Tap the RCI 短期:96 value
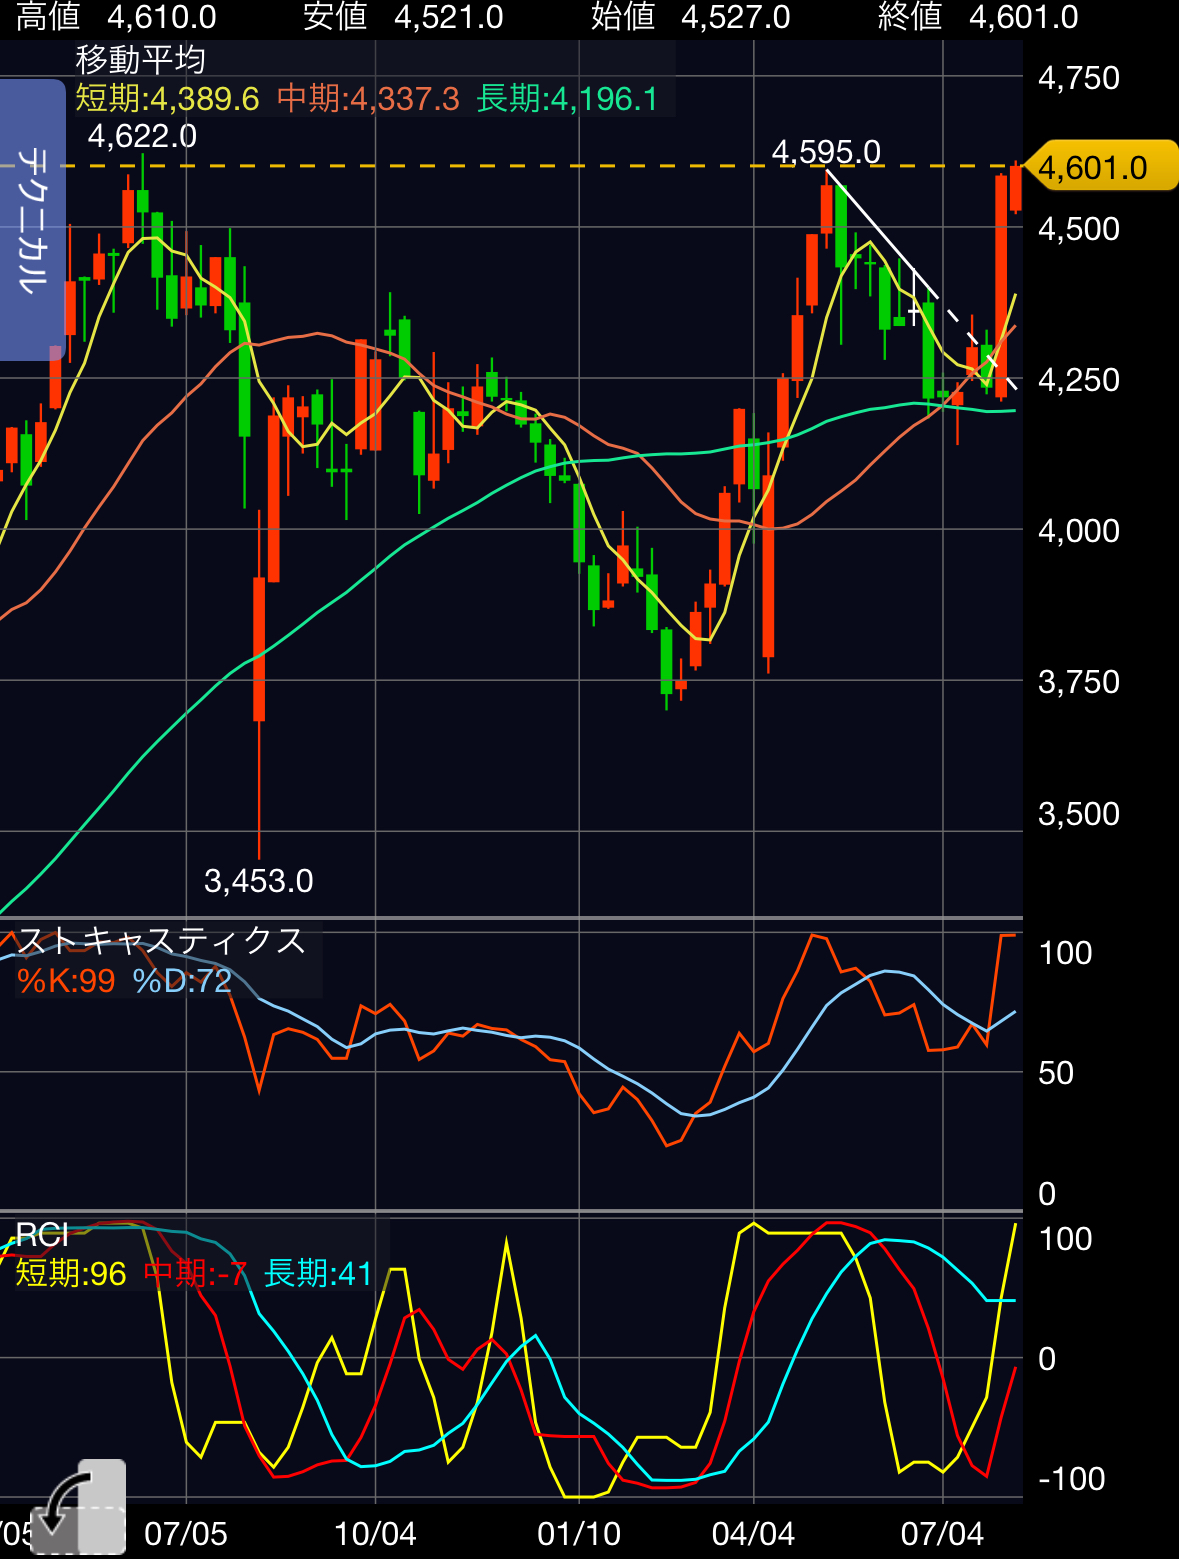Screen dimensions: 1179x1559 coord(71,1274)
